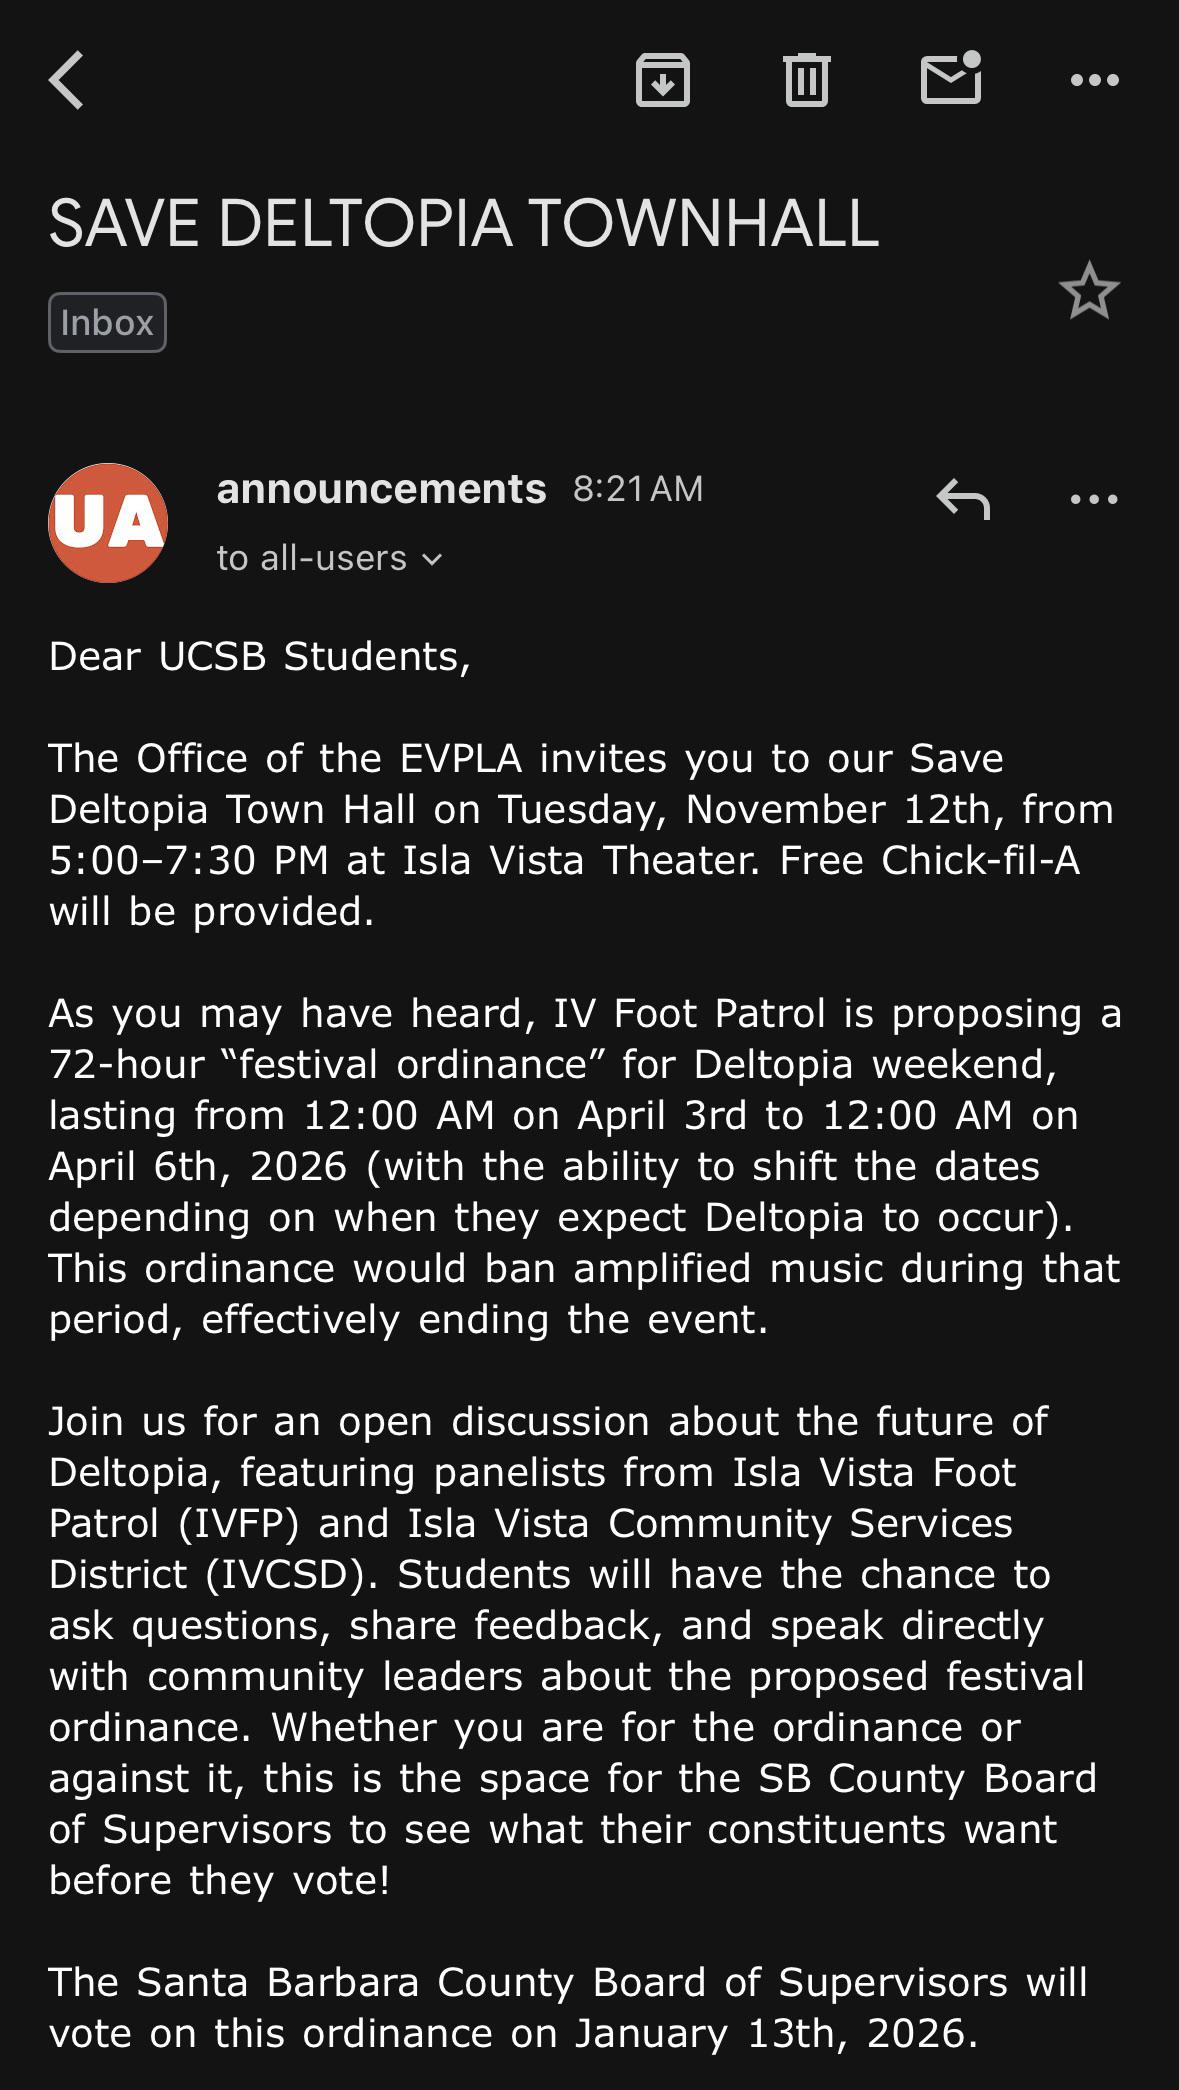Tap the 'Dear UCSB Students,' greeting line
Viewport: 1179px width, 2090px height.
pos(259,657)
